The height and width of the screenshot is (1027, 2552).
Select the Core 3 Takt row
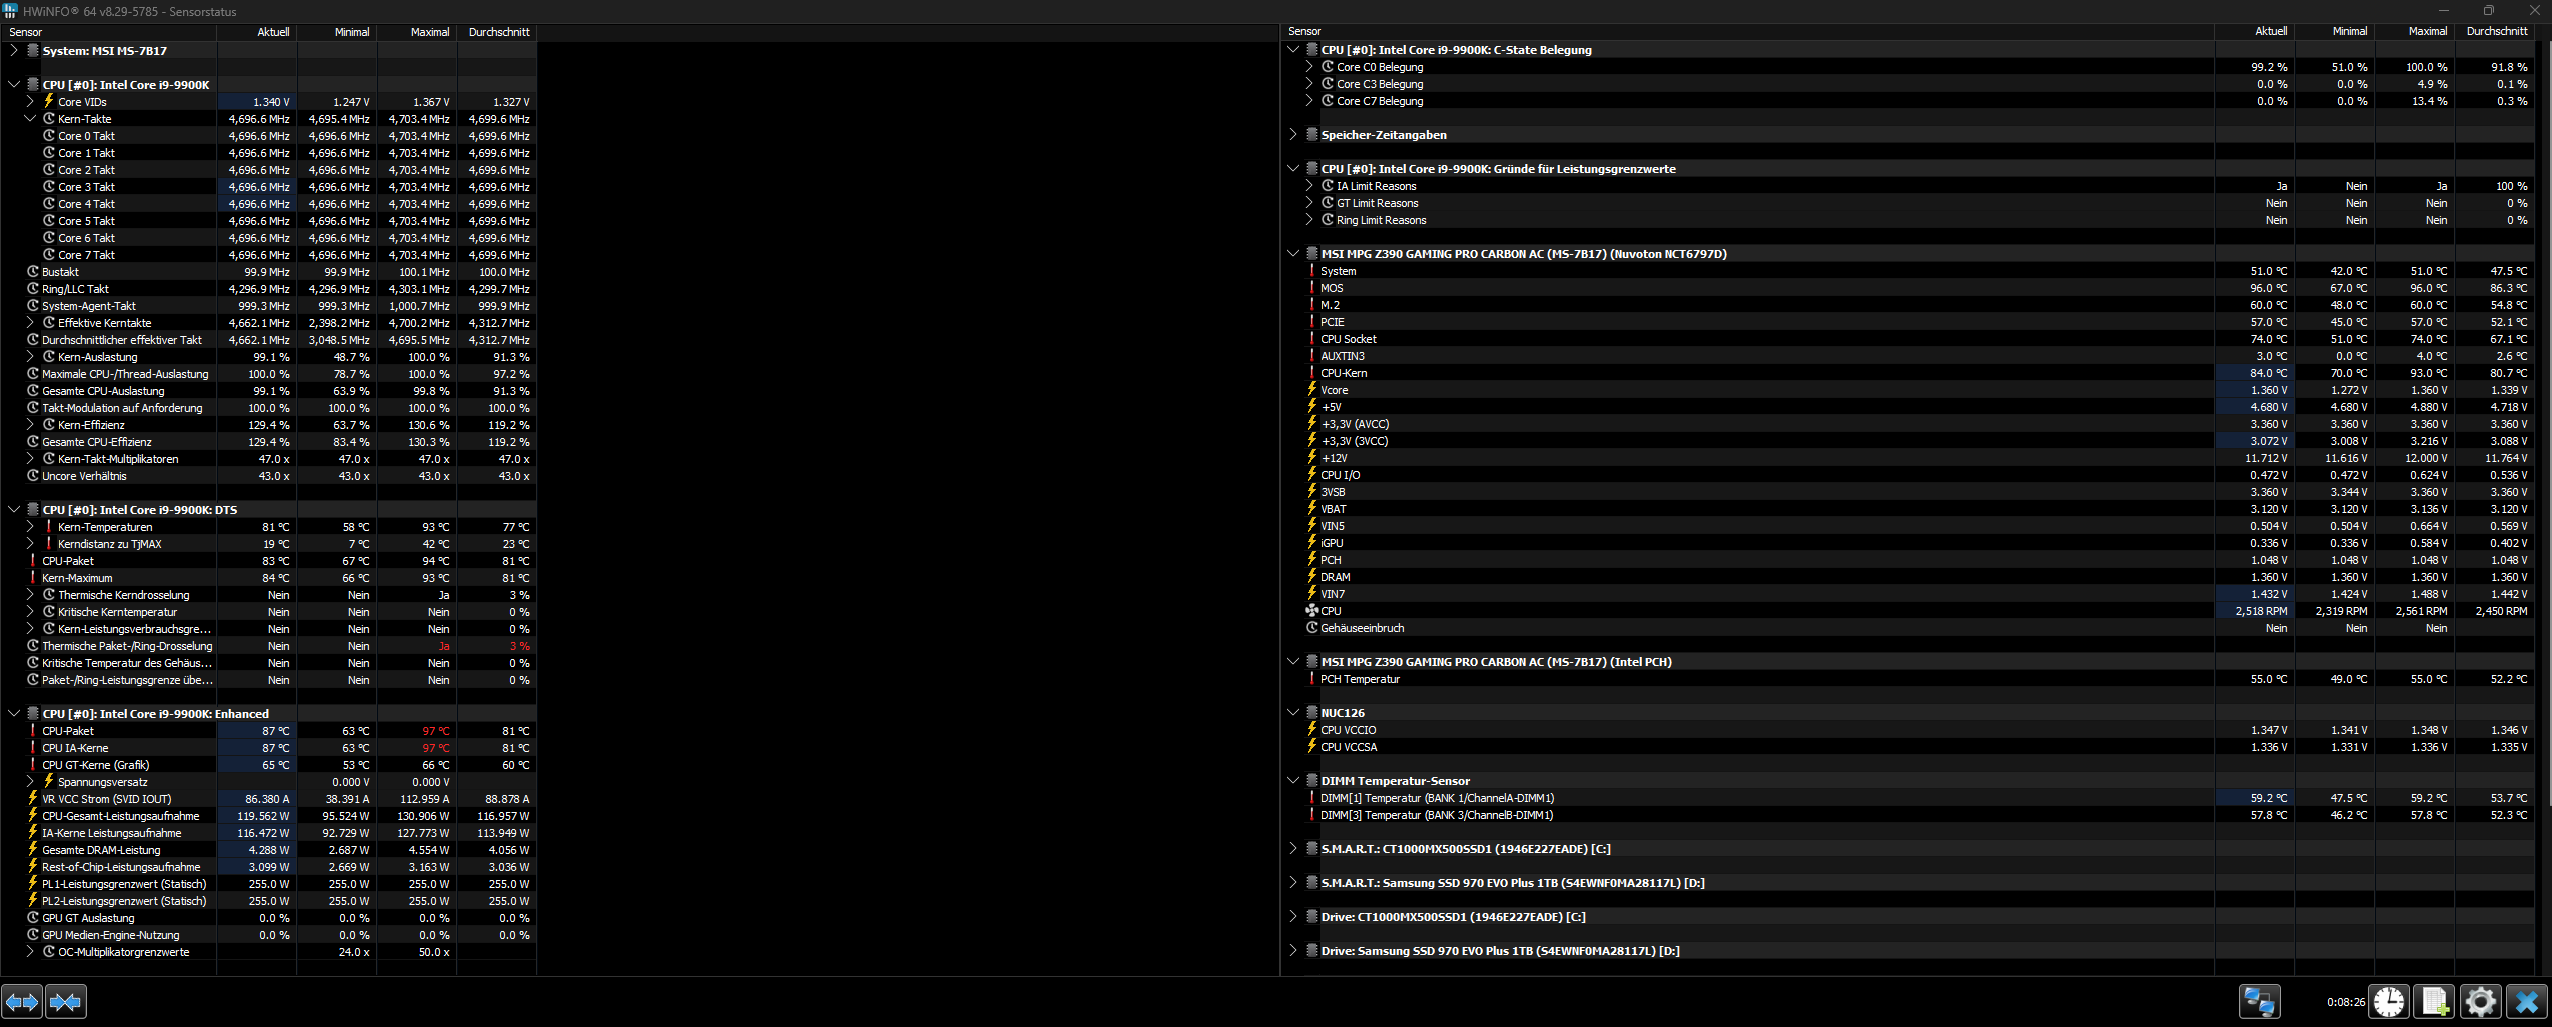click(268, 186)
